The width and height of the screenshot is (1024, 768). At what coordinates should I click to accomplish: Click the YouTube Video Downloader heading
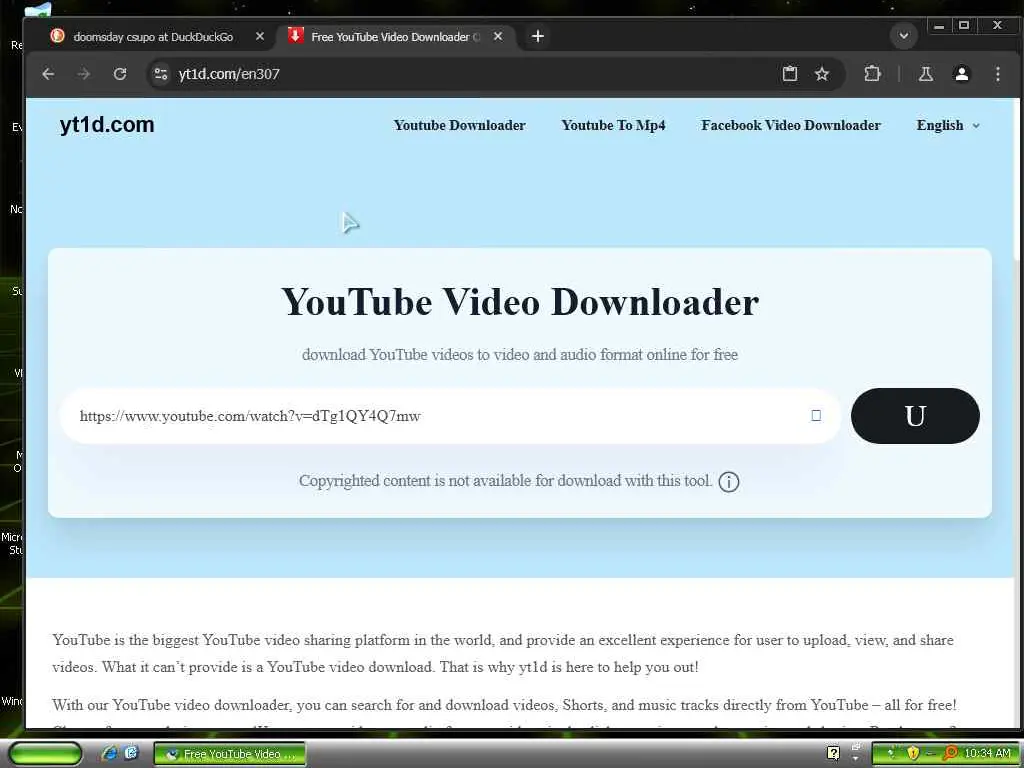[x=520, y=302]
